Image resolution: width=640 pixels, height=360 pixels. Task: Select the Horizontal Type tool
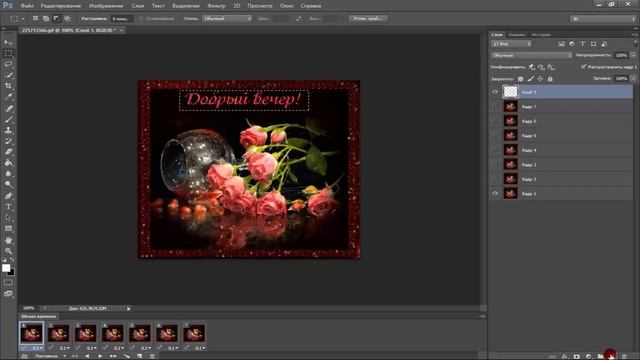coord(8,207)
